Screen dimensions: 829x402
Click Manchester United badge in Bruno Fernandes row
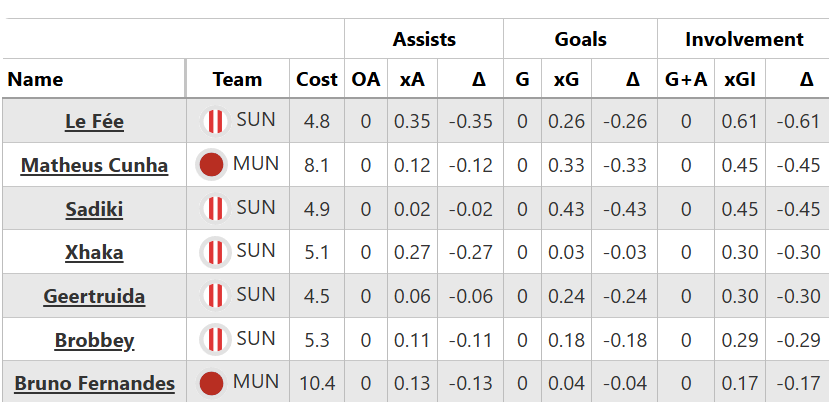click(211, 383)
